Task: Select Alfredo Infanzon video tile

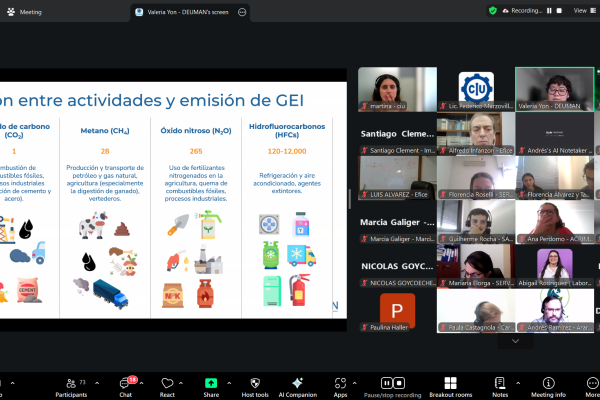Action: point(476,134)
